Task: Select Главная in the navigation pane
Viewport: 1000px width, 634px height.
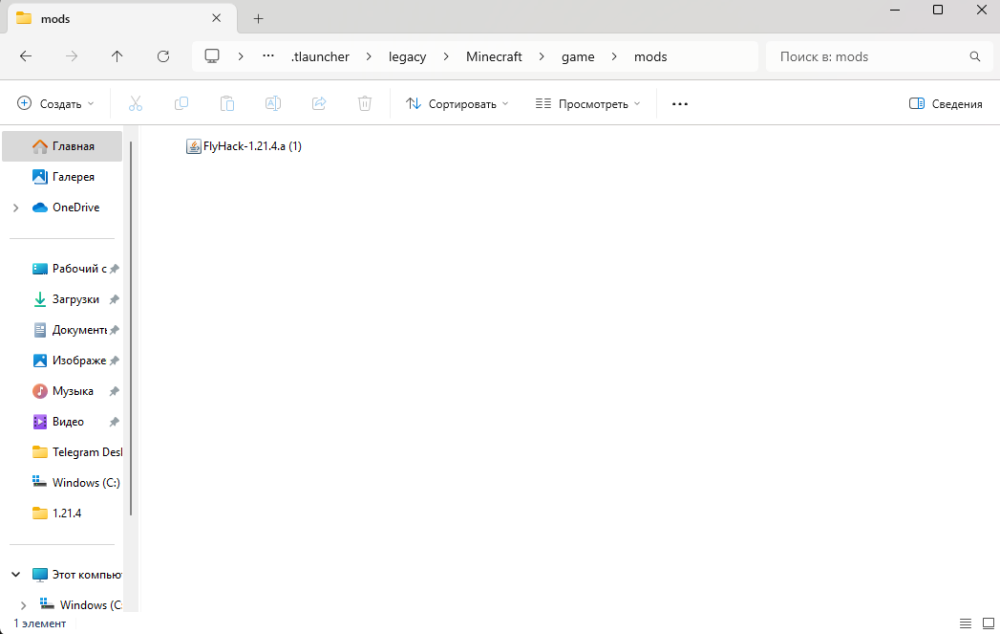Action: click(x=62, y=146)
